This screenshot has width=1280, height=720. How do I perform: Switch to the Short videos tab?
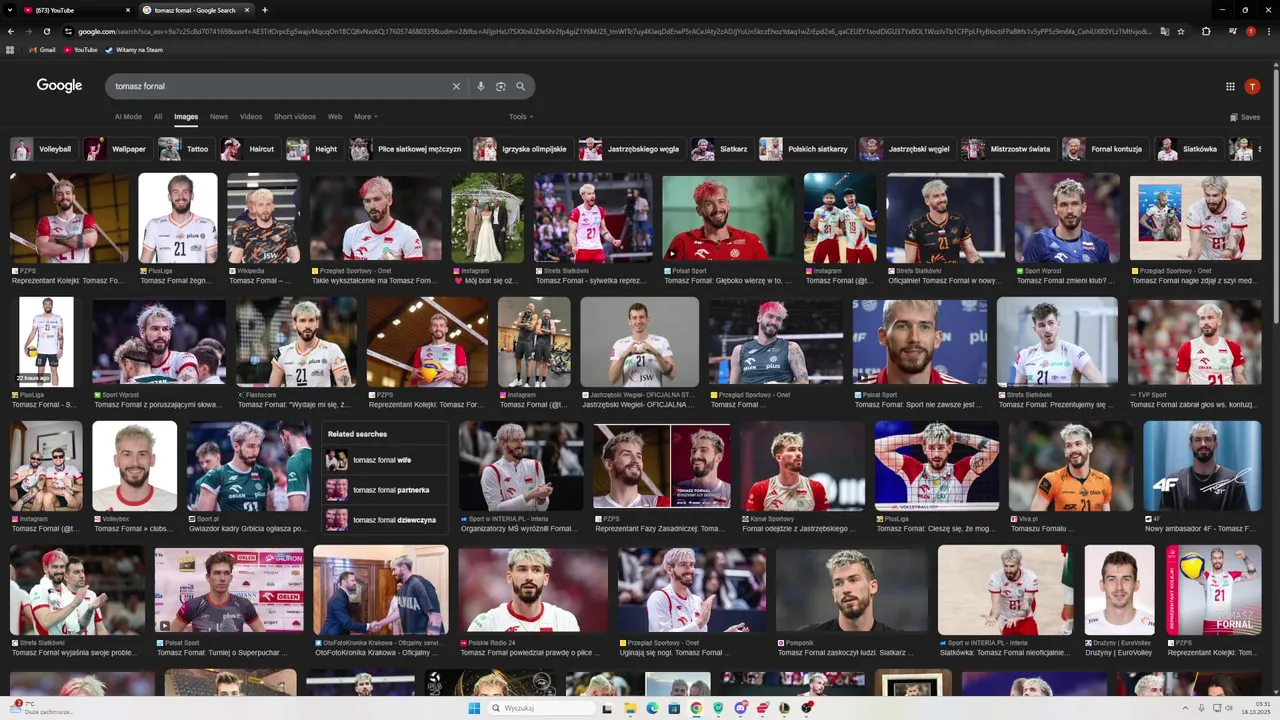(295, 117)
